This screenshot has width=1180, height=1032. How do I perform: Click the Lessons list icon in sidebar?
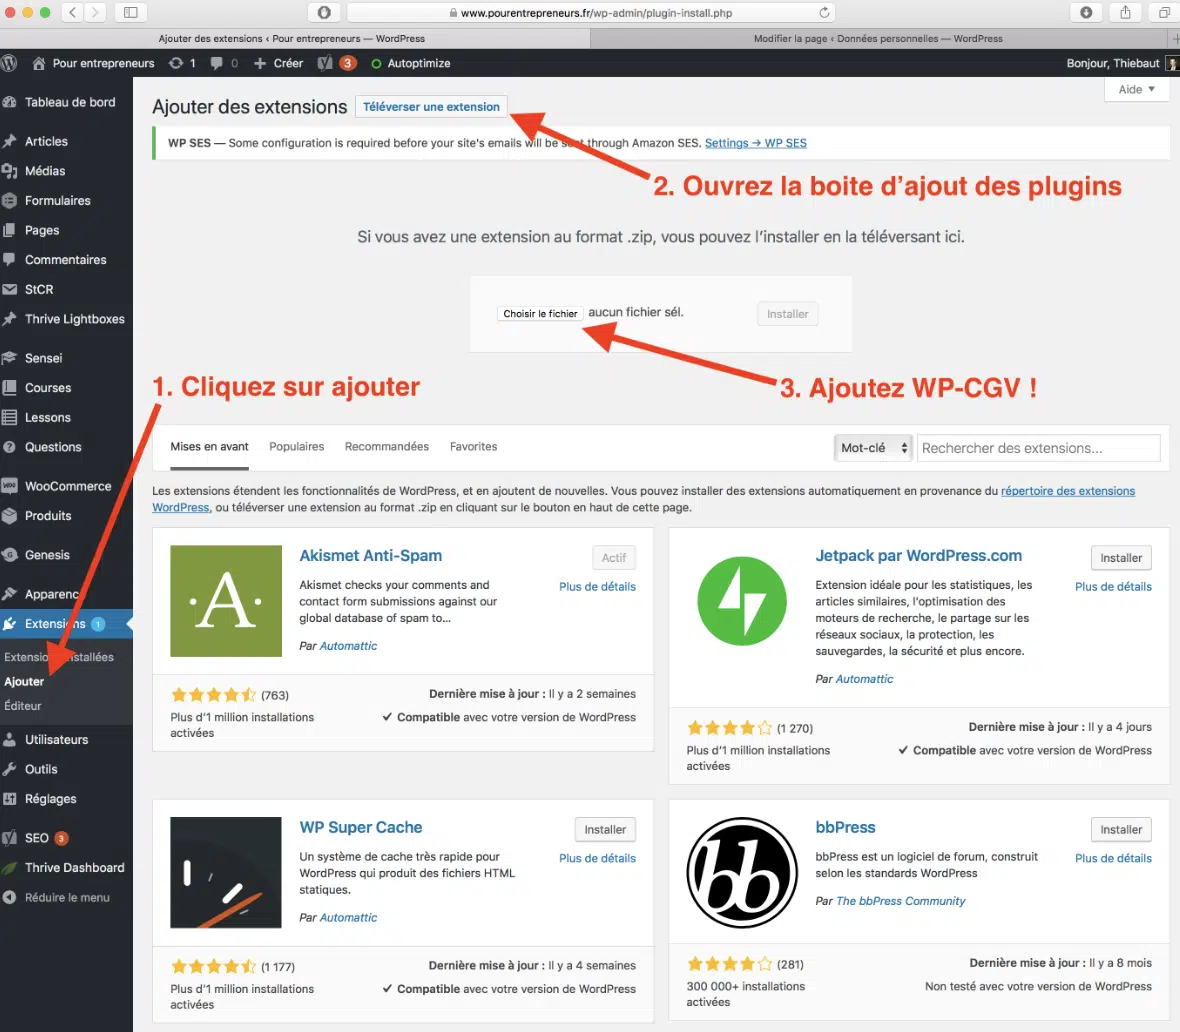10,417
